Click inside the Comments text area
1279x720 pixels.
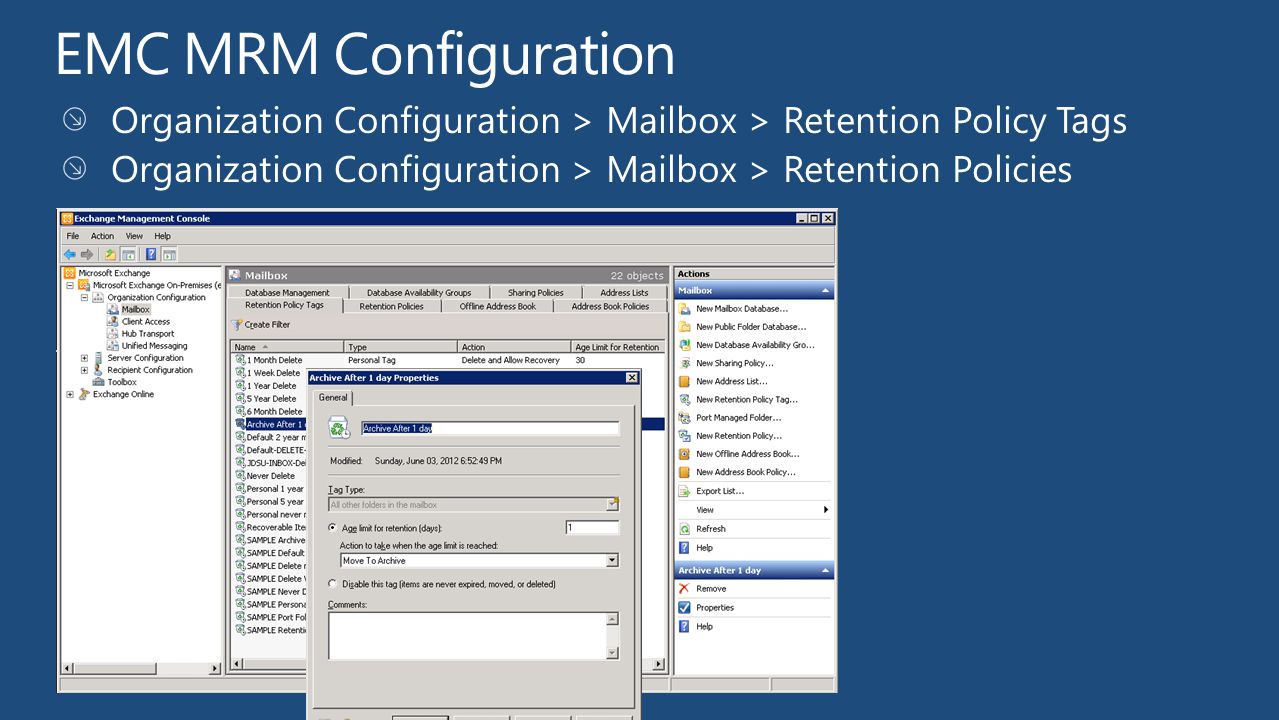click(x=467, y=635)
